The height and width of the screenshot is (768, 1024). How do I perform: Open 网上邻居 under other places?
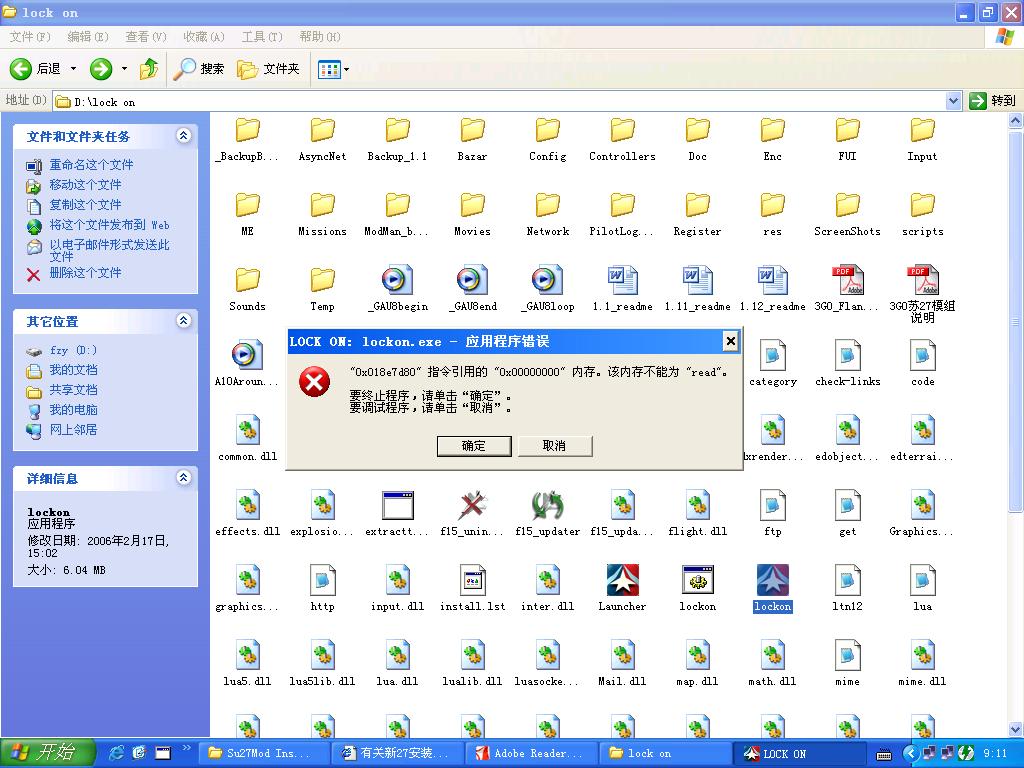(73, 430)
